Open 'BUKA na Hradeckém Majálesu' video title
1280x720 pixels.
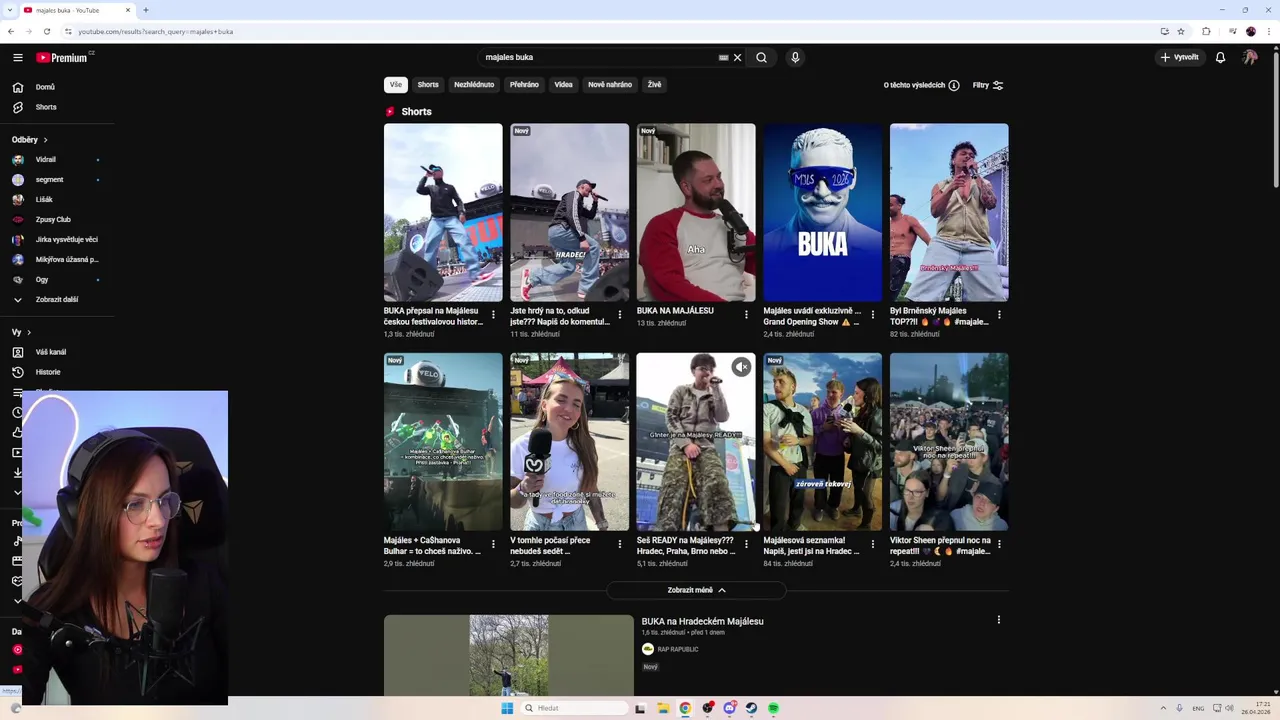(702, 621)
